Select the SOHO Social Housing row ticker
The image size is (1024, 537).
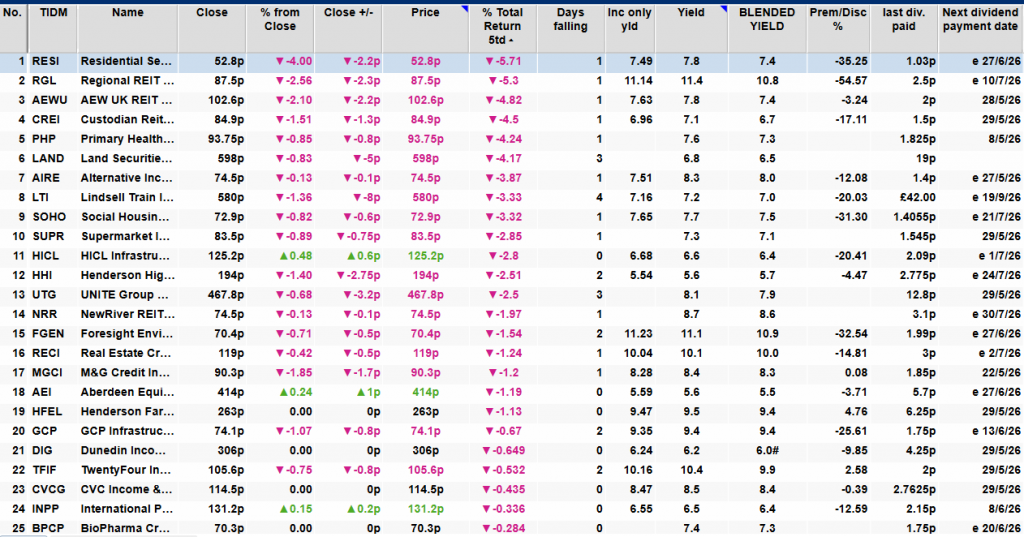click(49, 216)
